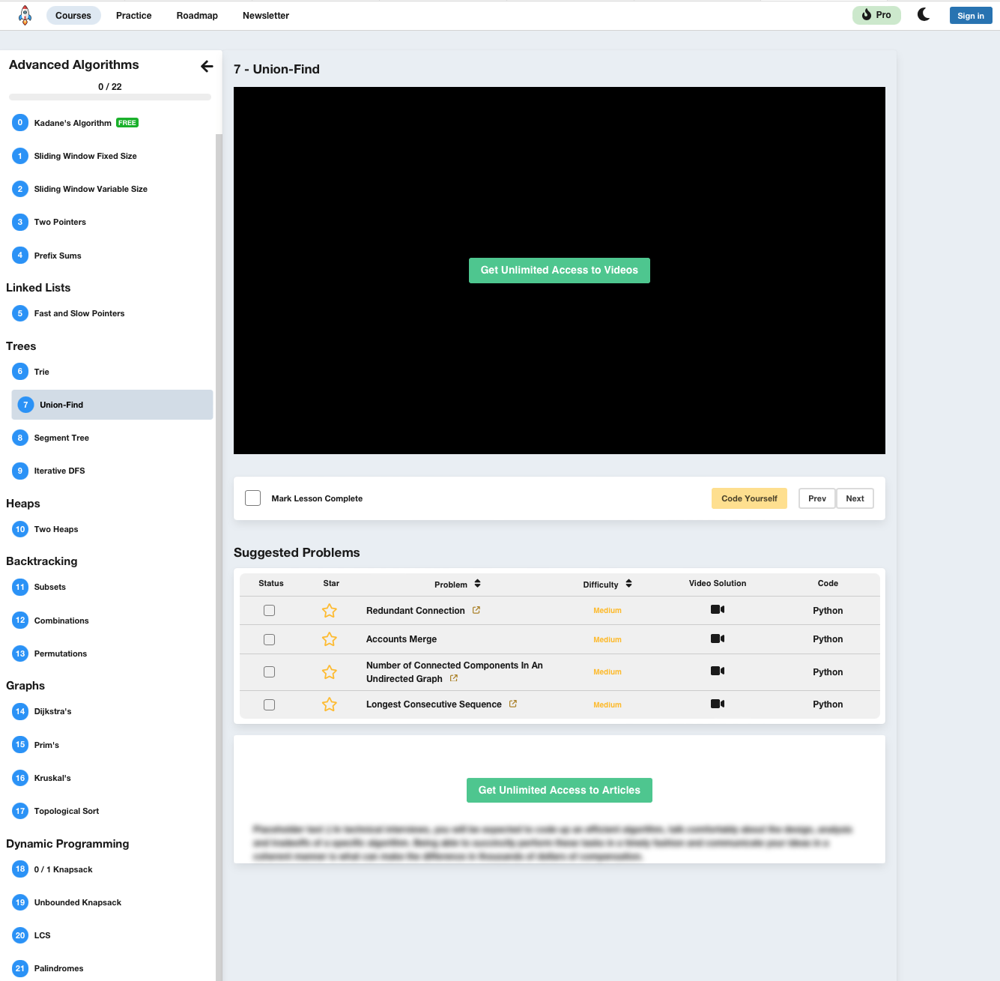Open external link for Longest Consecutive Sequence
The image size is (1000, 981).
[513, 704]
